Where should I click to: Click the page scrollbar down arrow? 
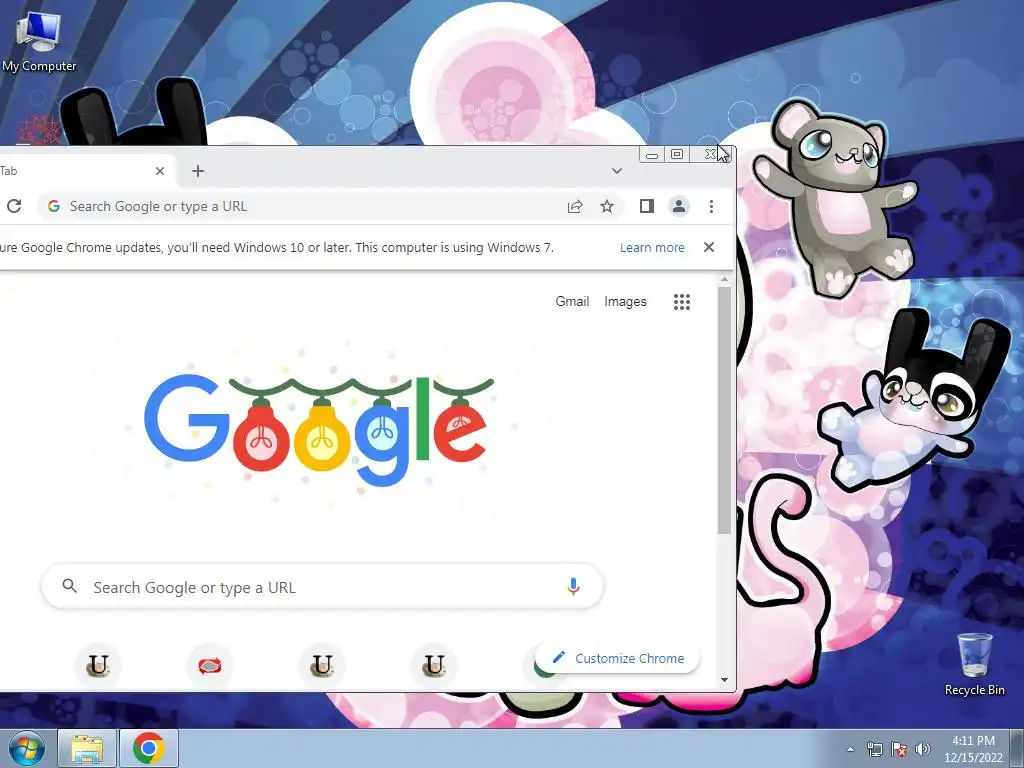tap(724, 680)
